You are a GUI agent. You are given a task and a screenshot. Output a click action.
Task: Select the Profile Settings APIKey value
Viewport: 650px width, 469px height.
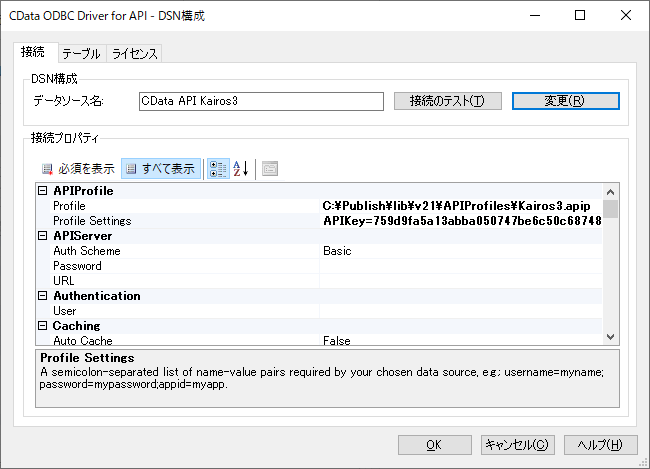coord(461,221)
